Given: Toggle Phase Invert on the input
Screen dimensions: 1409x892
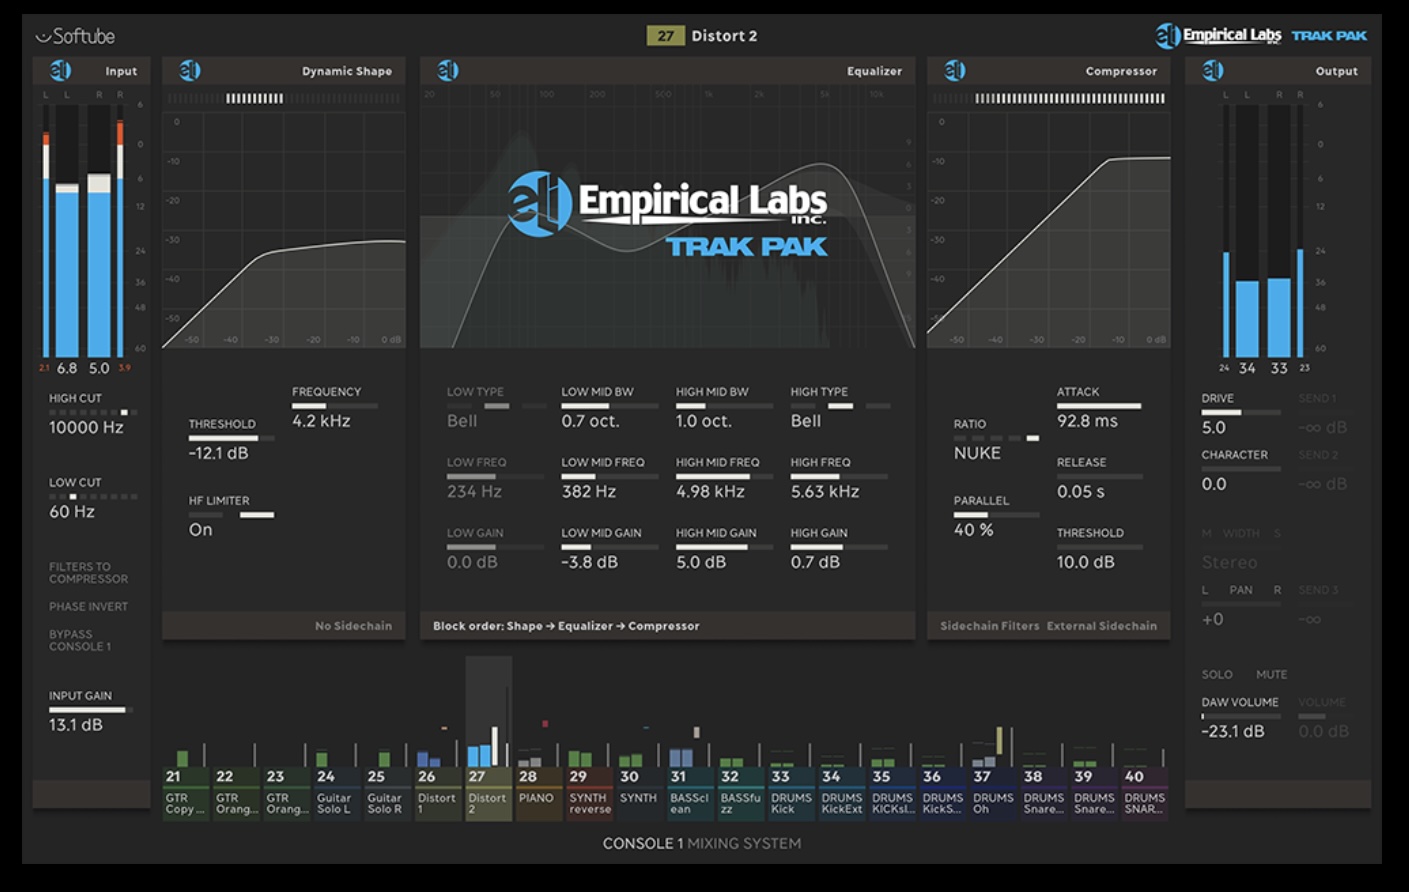Looking at the screenshot, I should [88, 606].
